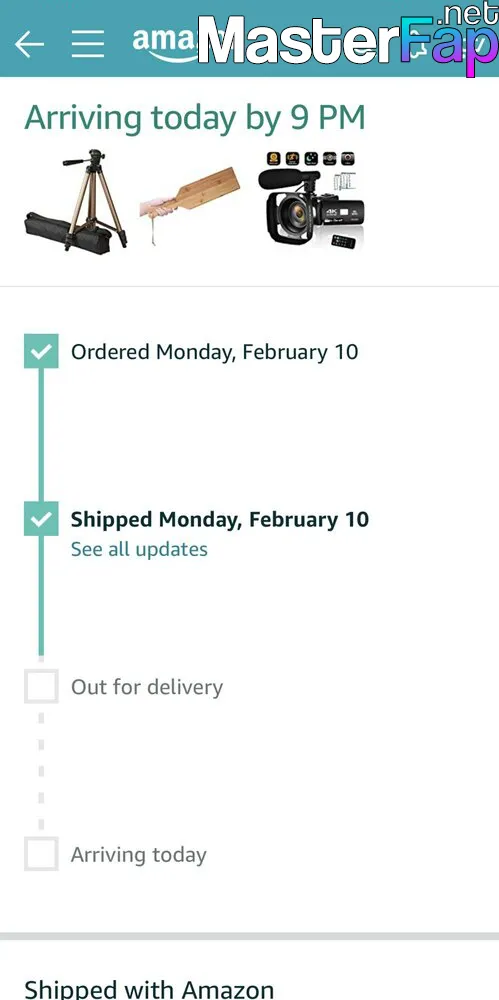This screenshot has width=499, height=1000.
Task: Tap the Shipped Monday, February 10 label
Action: click(220, 519)
